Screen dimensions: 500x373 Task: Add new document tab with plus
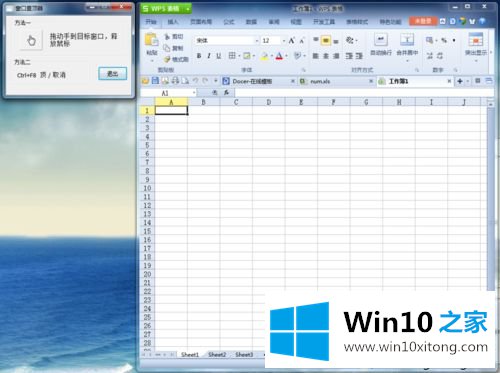tap(460, 81)
